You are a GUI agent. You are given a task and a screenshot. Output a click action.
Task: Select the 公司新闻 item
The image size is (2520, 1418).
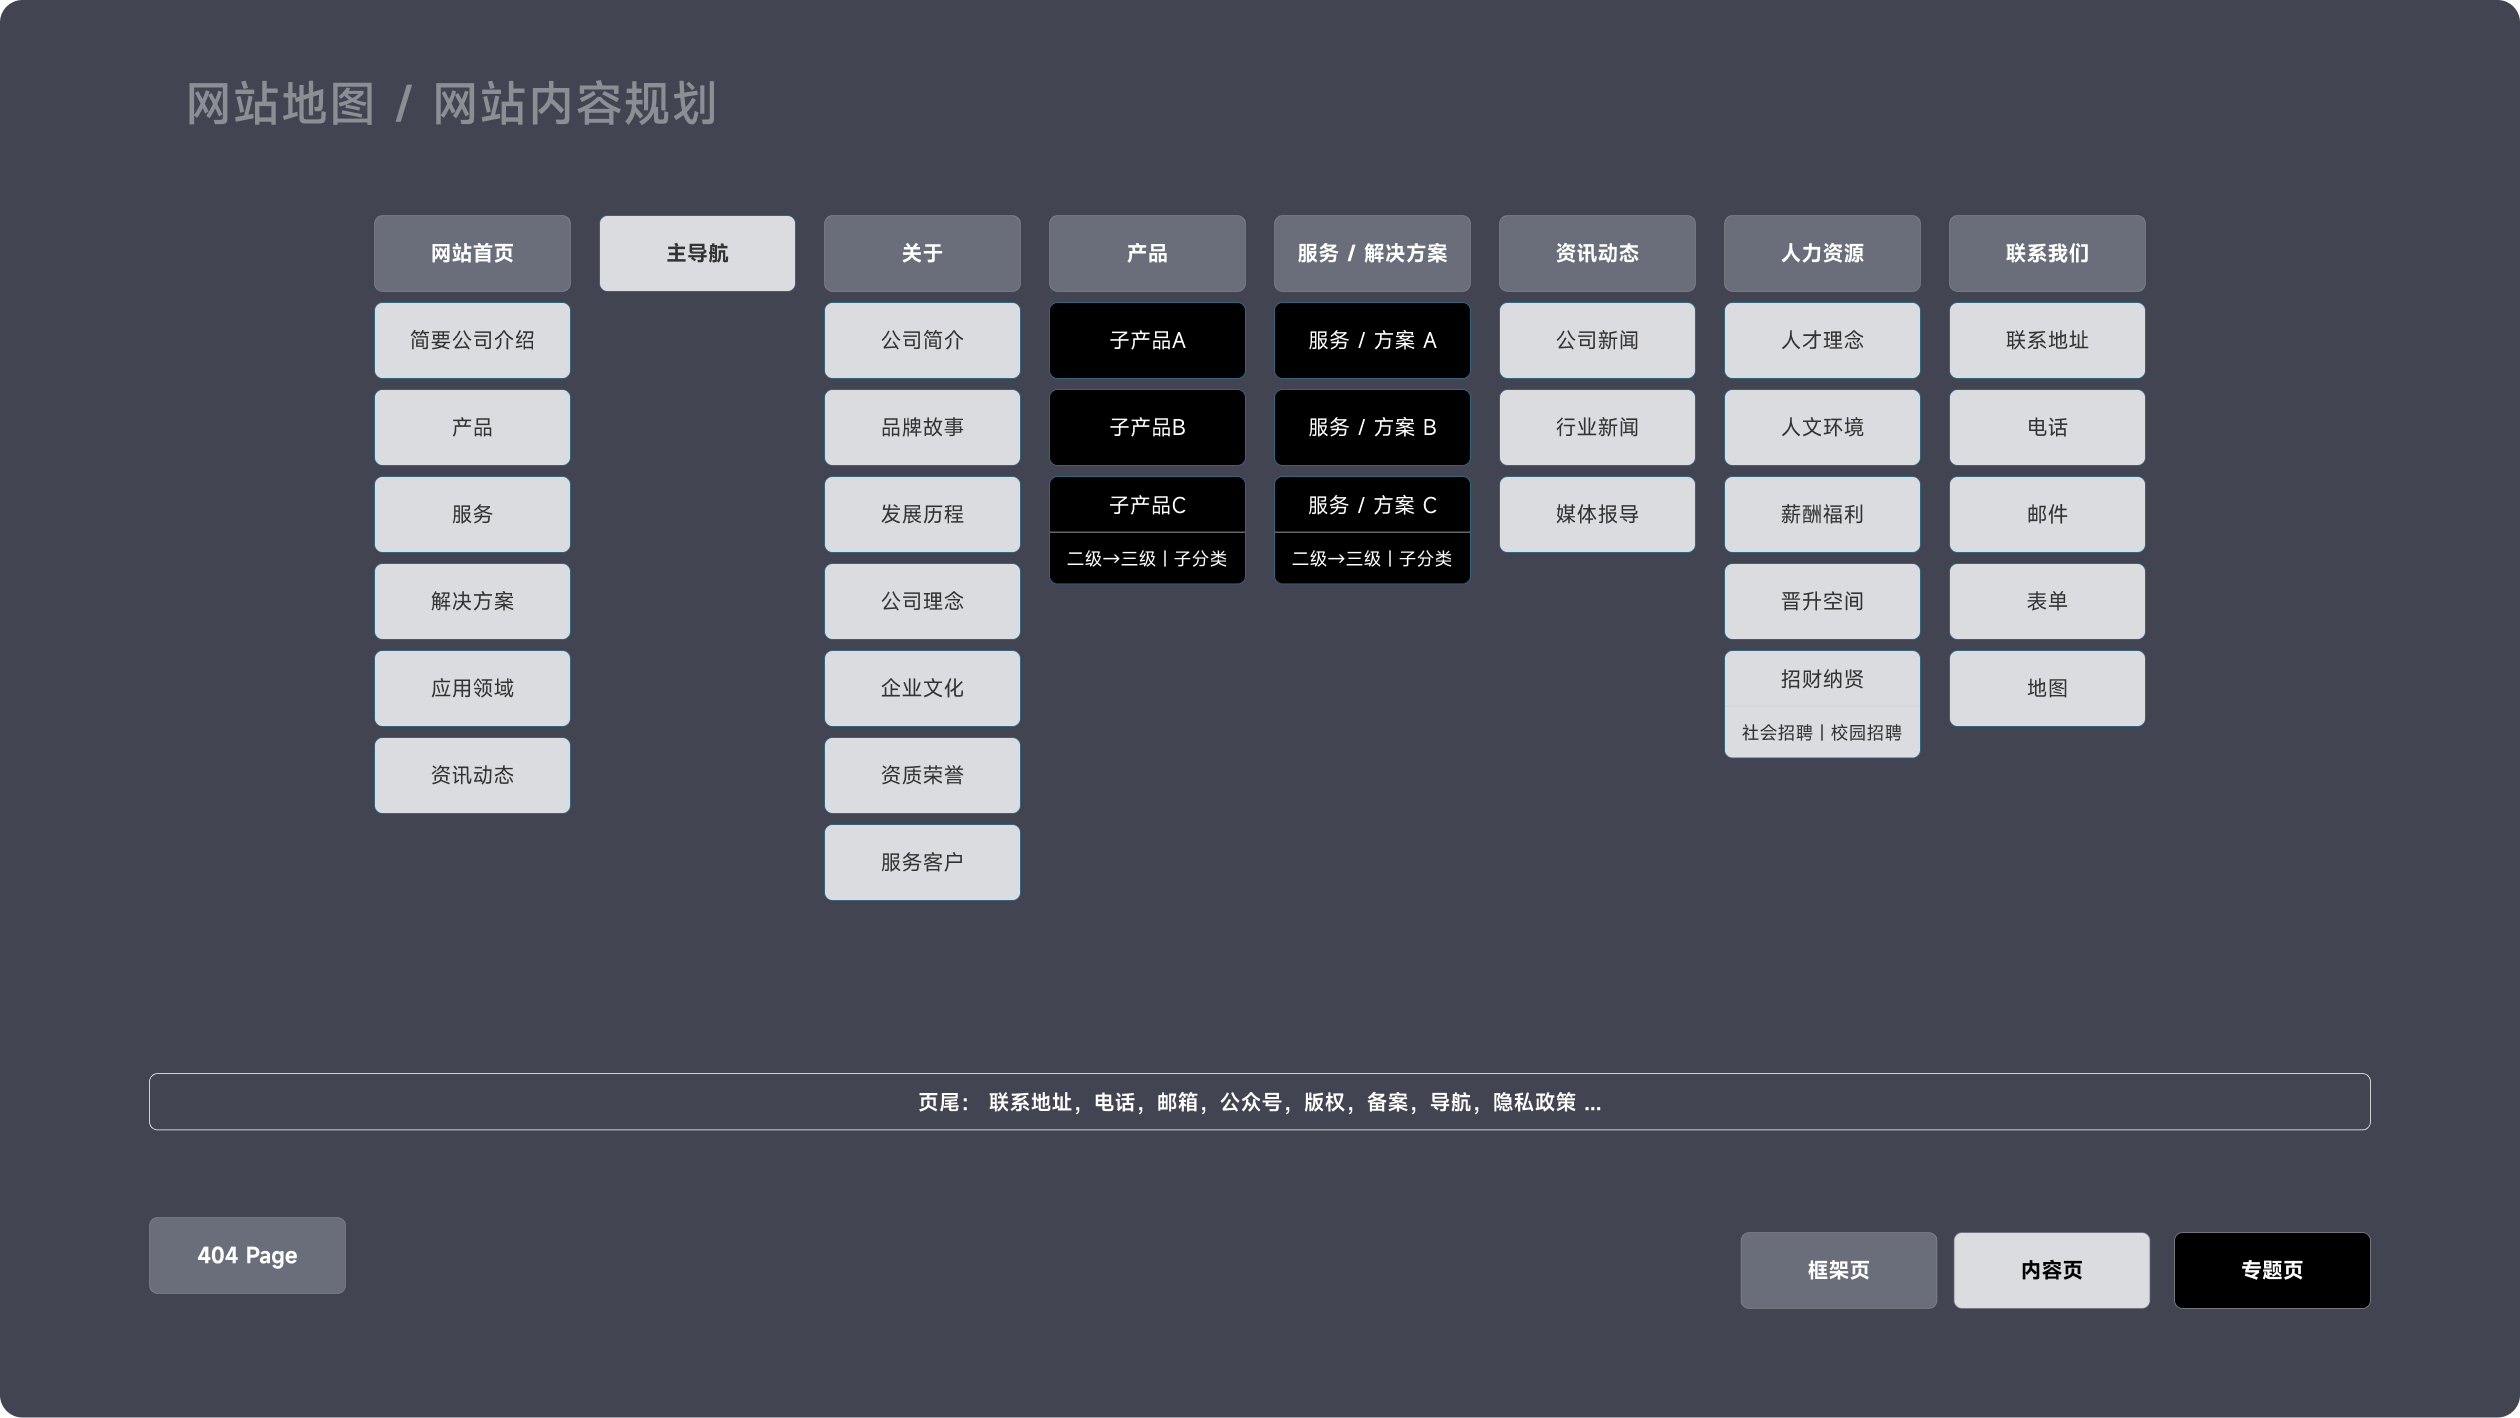point(1597,340)
